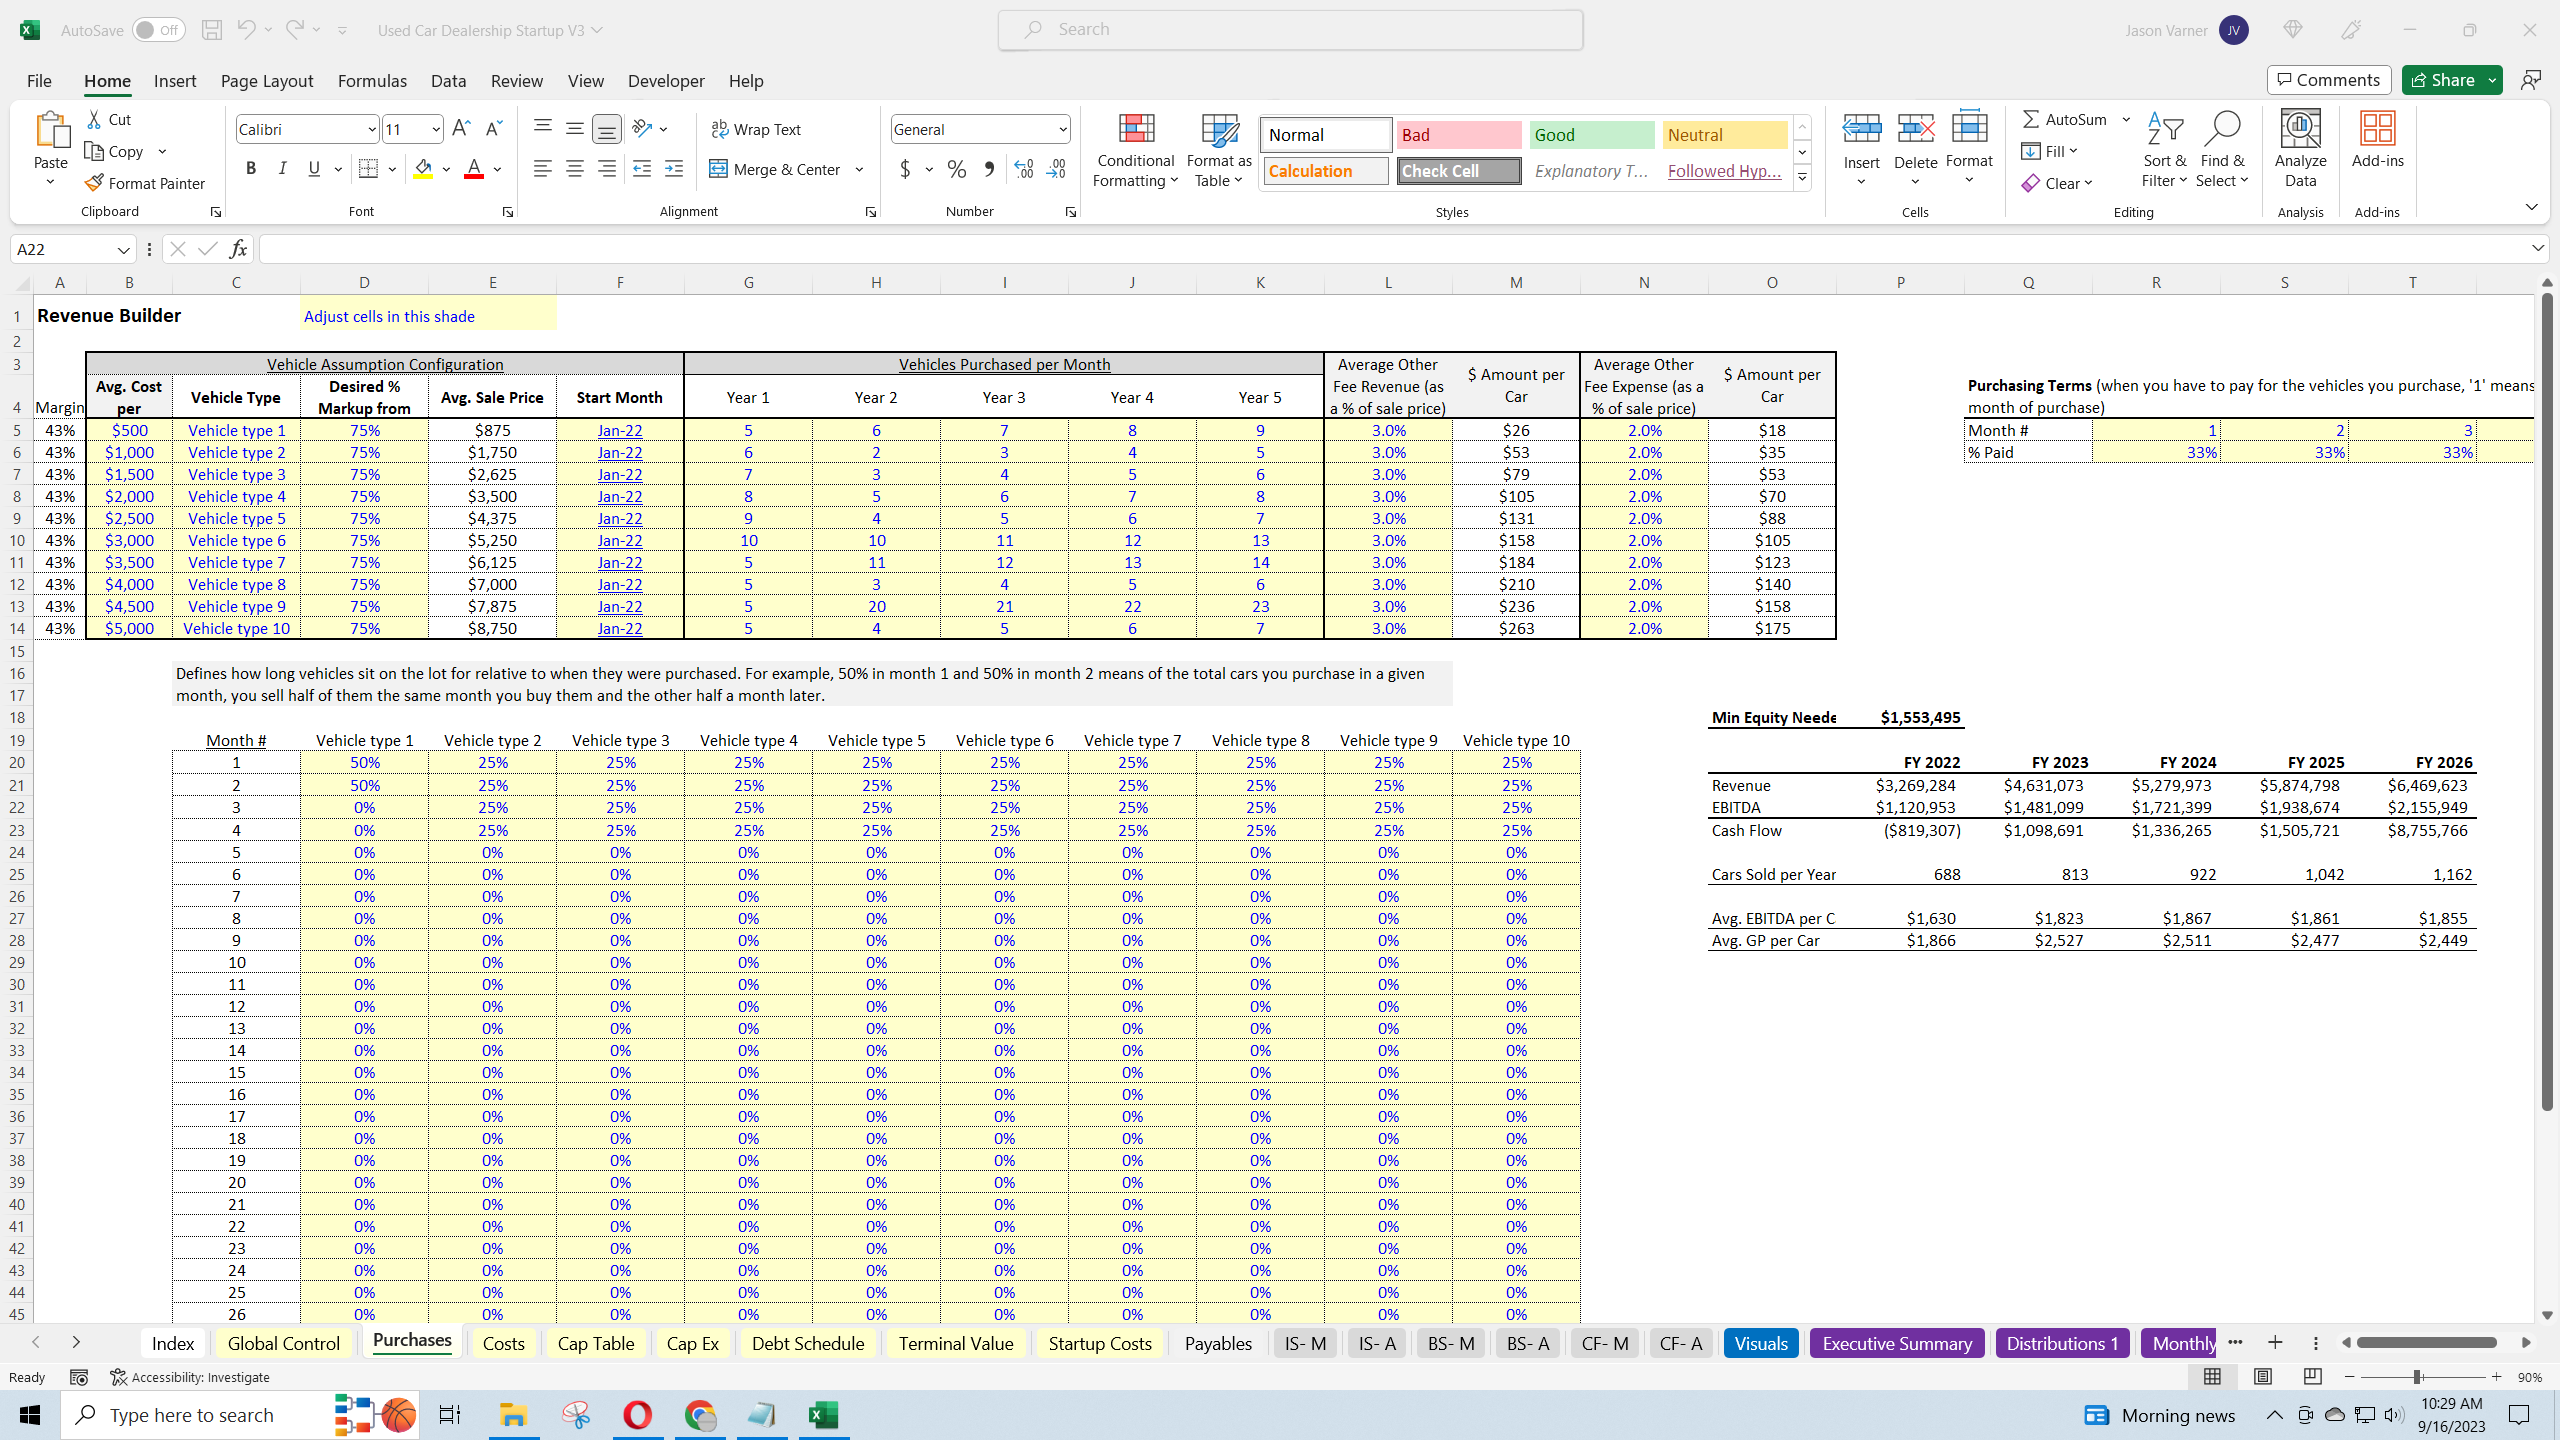Open the Fill Color dropdown arrow
The image size is (2560, 1440).
pyautogui.click(x=446, y=168)
